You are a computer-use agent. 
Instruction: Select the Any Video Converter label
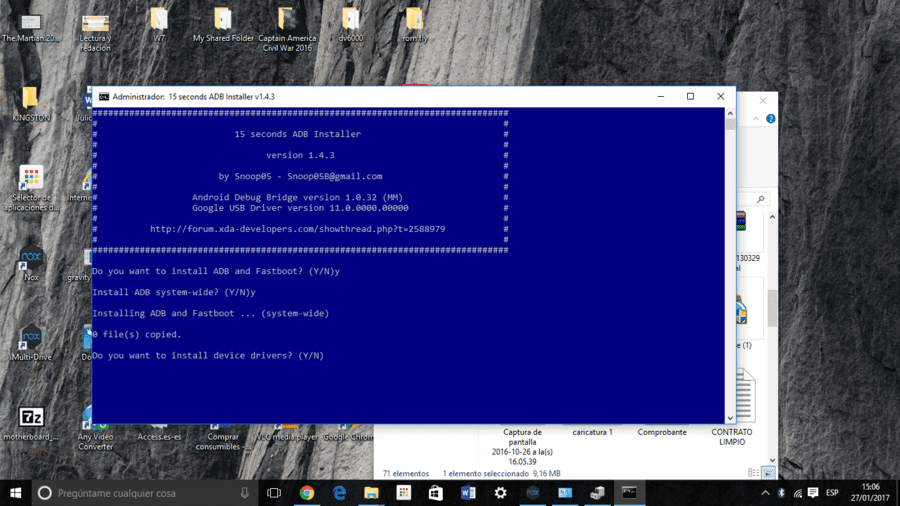point(95,442)
